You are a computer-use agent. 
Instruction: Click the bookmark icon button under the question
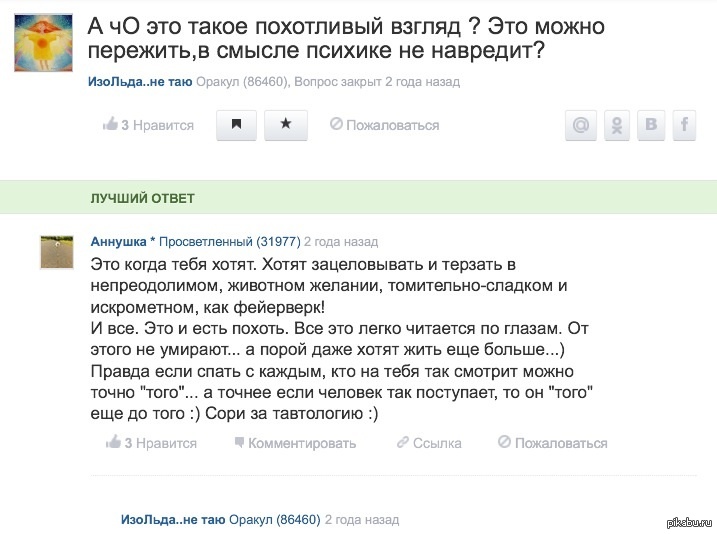point(236,125)
